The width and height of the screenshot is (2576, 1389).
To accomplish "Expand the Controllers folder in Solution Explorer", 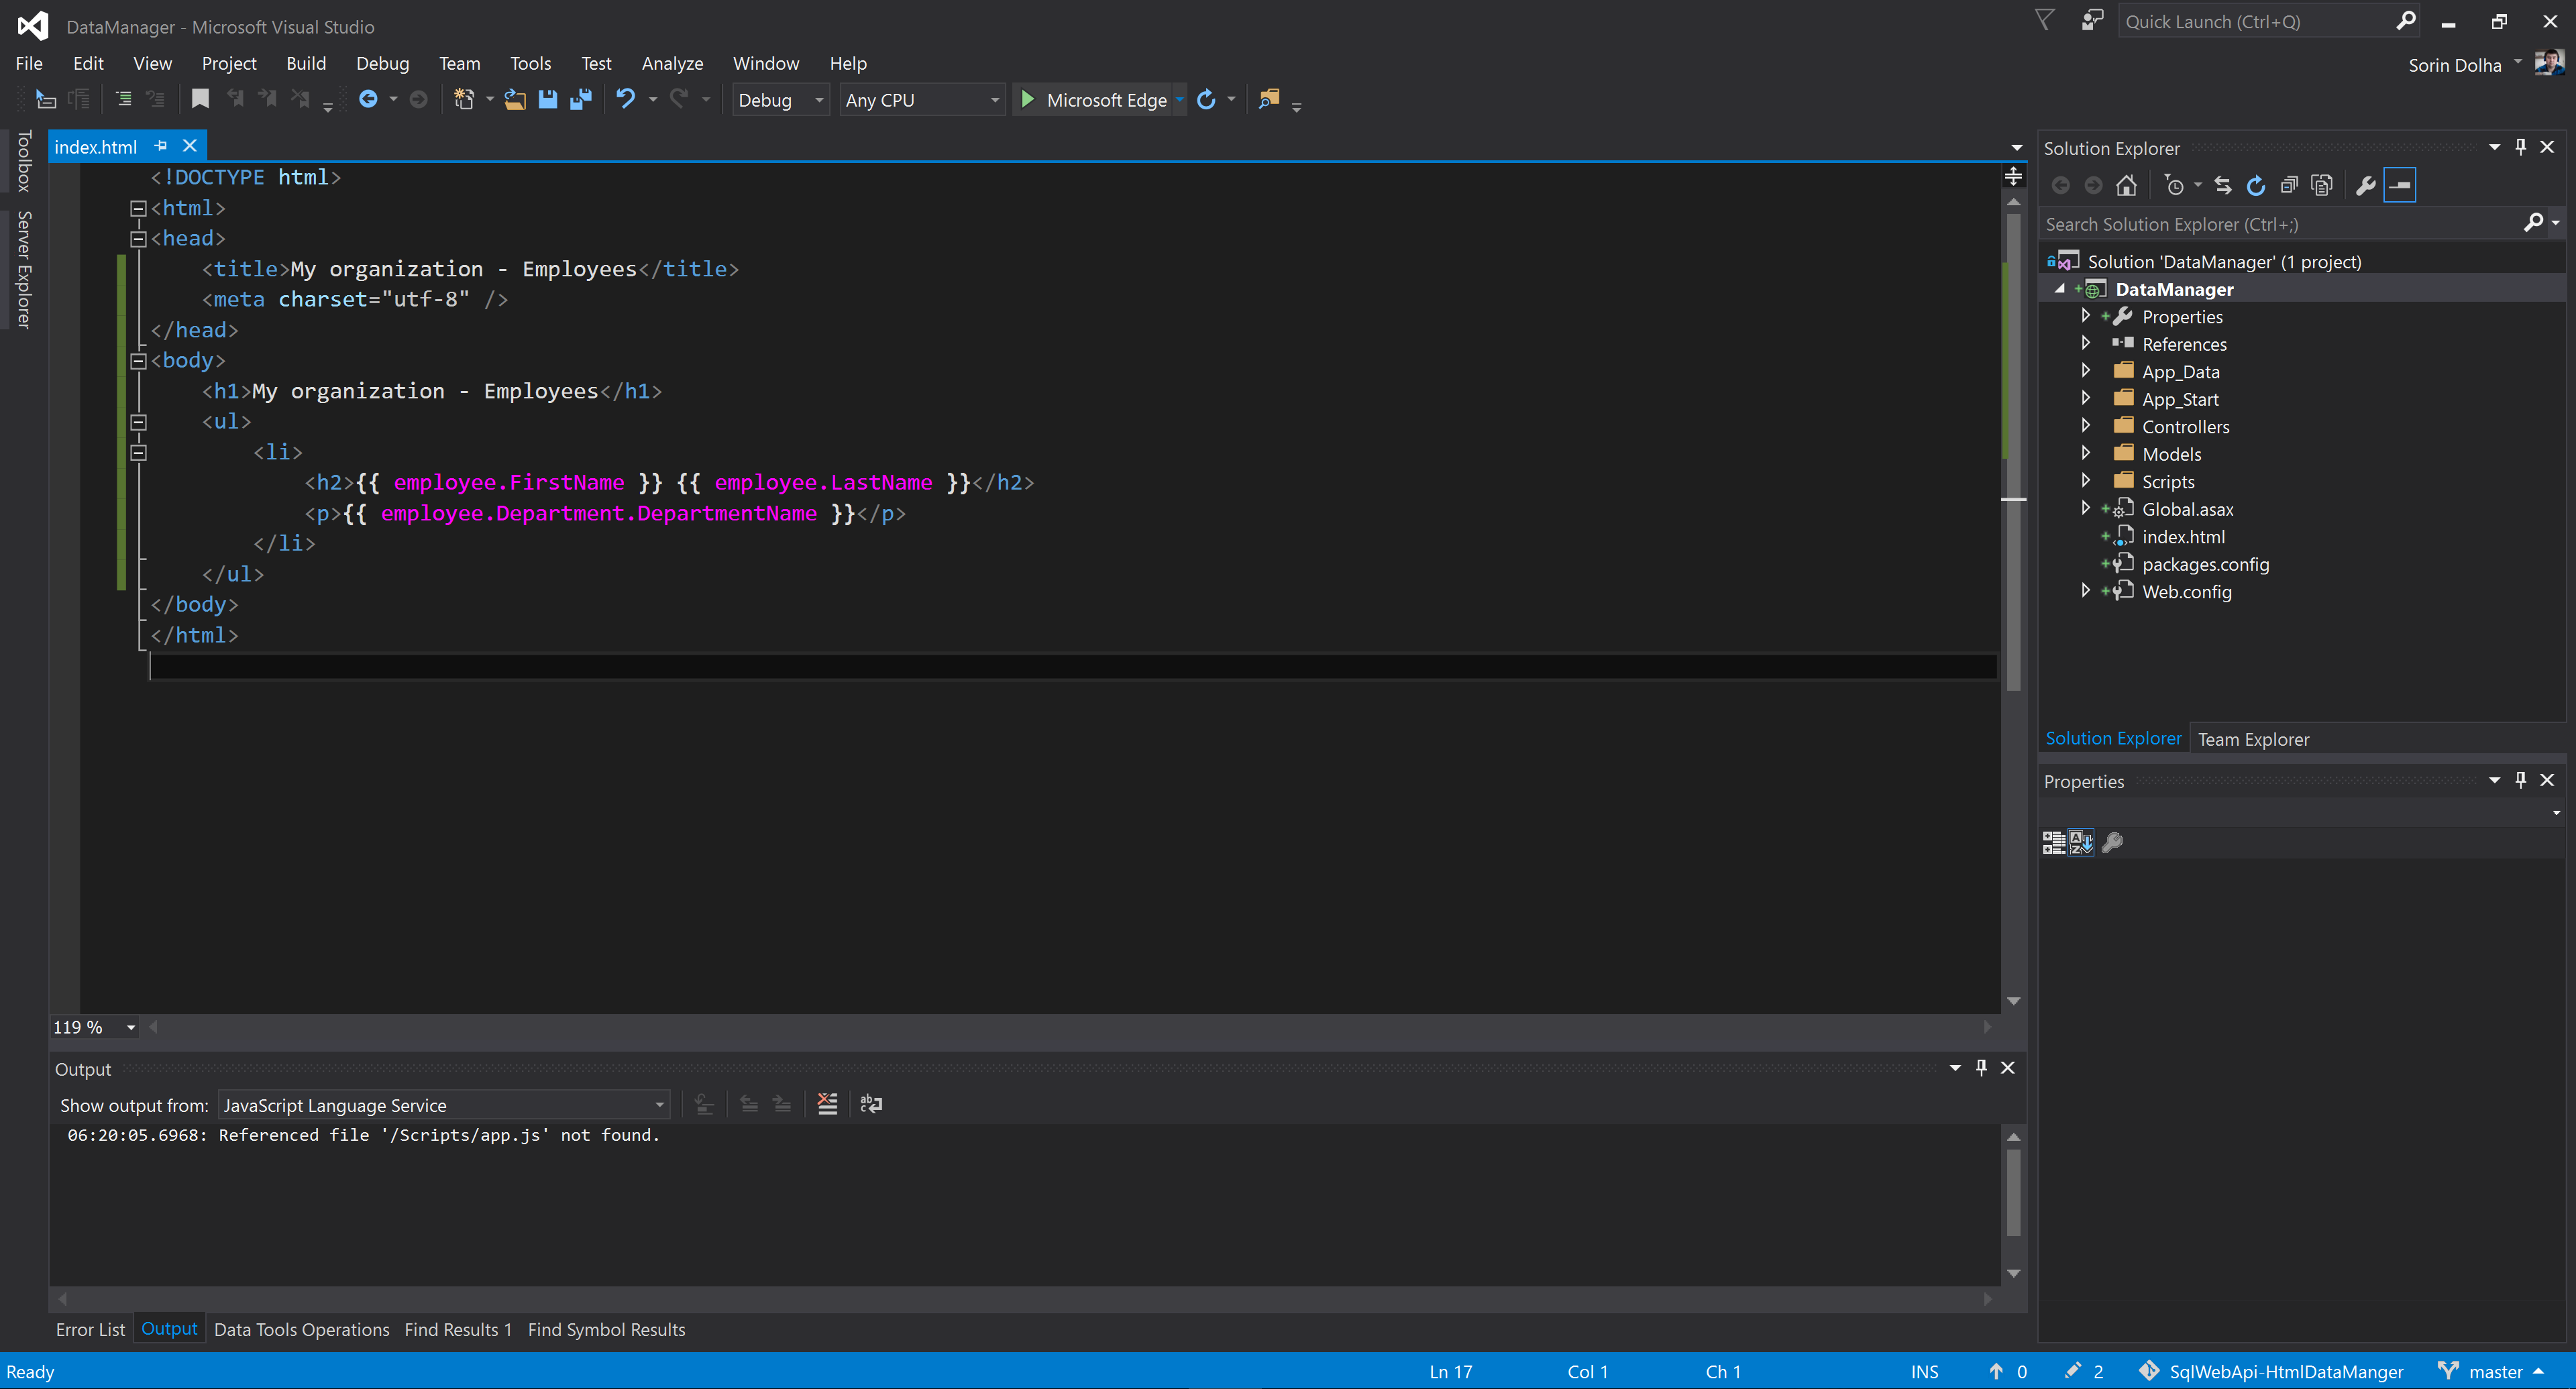I will coord(2085,426).
